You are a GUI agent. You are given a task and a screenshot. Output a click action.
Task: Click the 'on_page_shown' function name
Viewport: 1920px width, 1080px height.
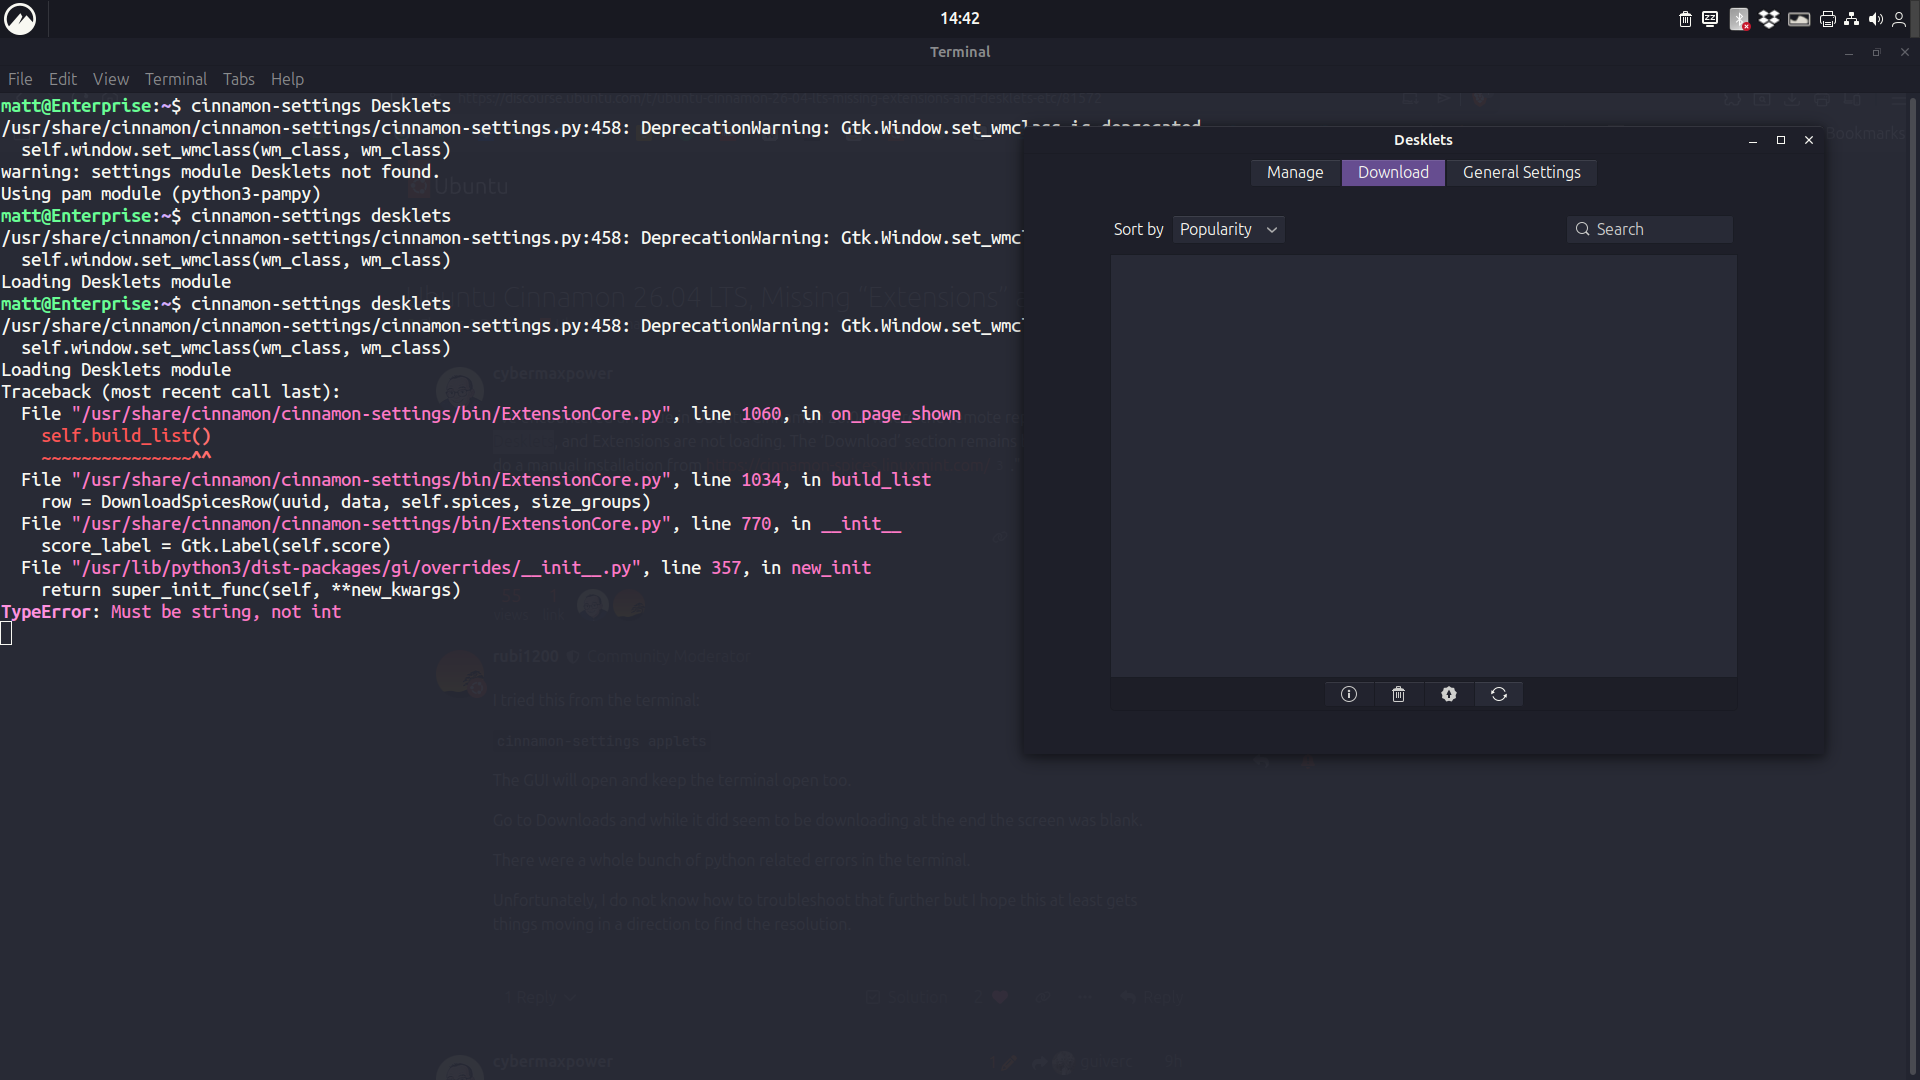896,414
